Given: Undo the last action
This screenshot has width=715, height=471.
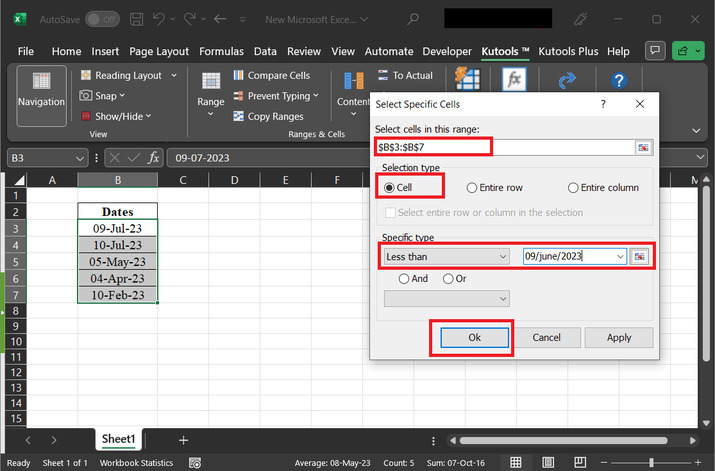Looking at the screenshot, I should (x=159, y=19).
